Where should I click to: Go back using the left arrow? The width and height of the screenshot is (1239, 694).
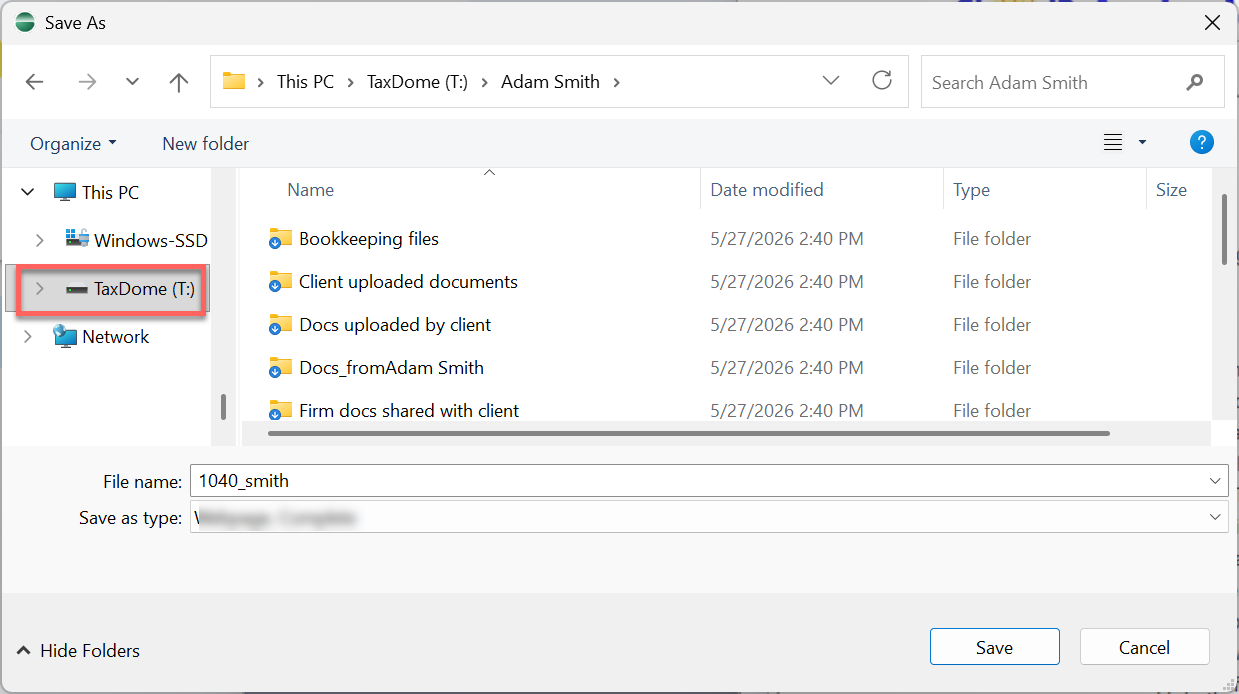click(x=35, y=82)
